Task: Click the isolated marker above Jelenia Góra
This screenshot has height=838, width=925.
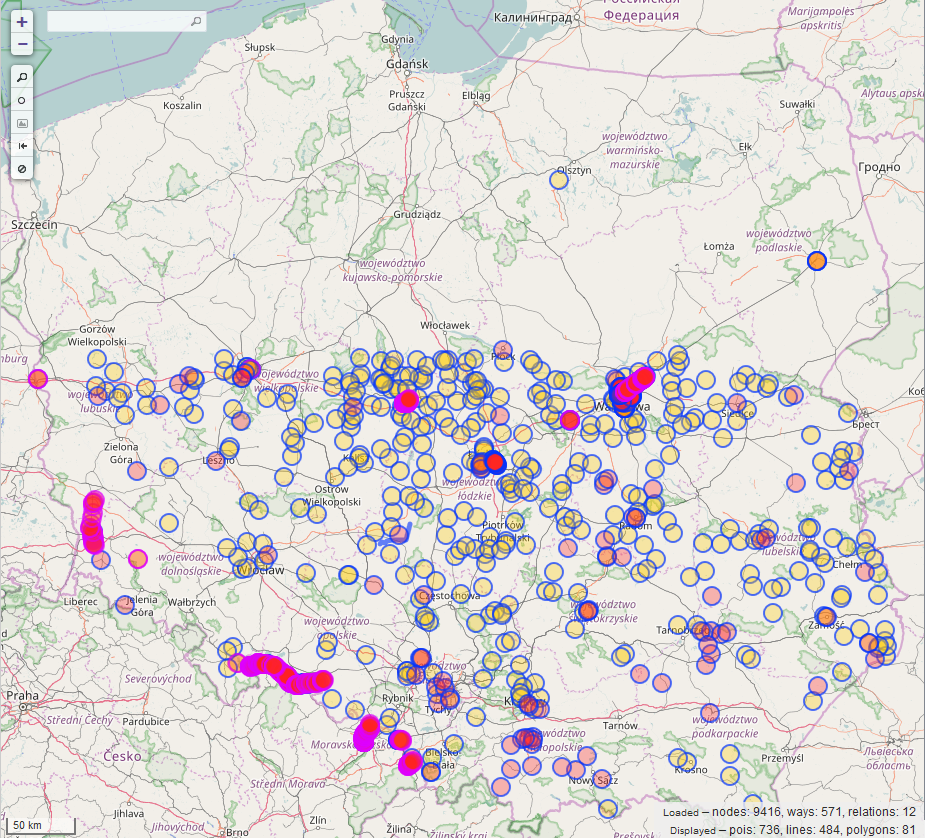Action: click(137, 558)
